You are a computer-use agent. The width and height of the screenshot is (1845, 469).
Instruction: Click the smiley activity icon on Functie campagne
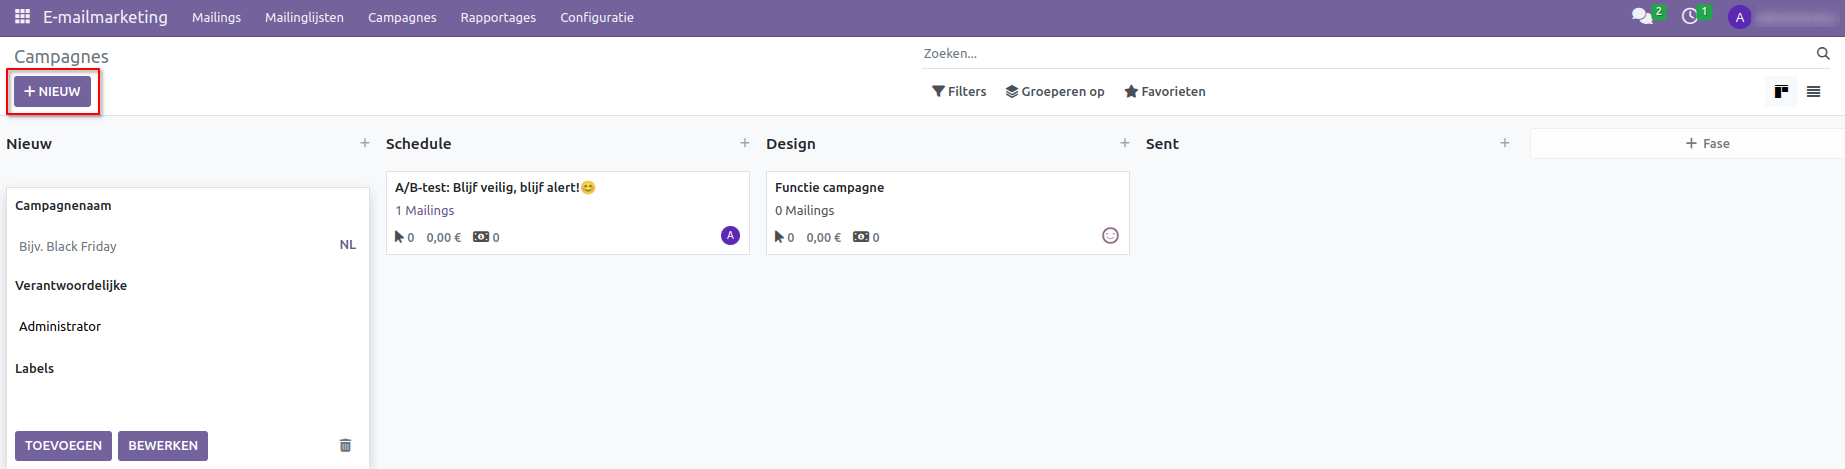tap(1110, 236)
